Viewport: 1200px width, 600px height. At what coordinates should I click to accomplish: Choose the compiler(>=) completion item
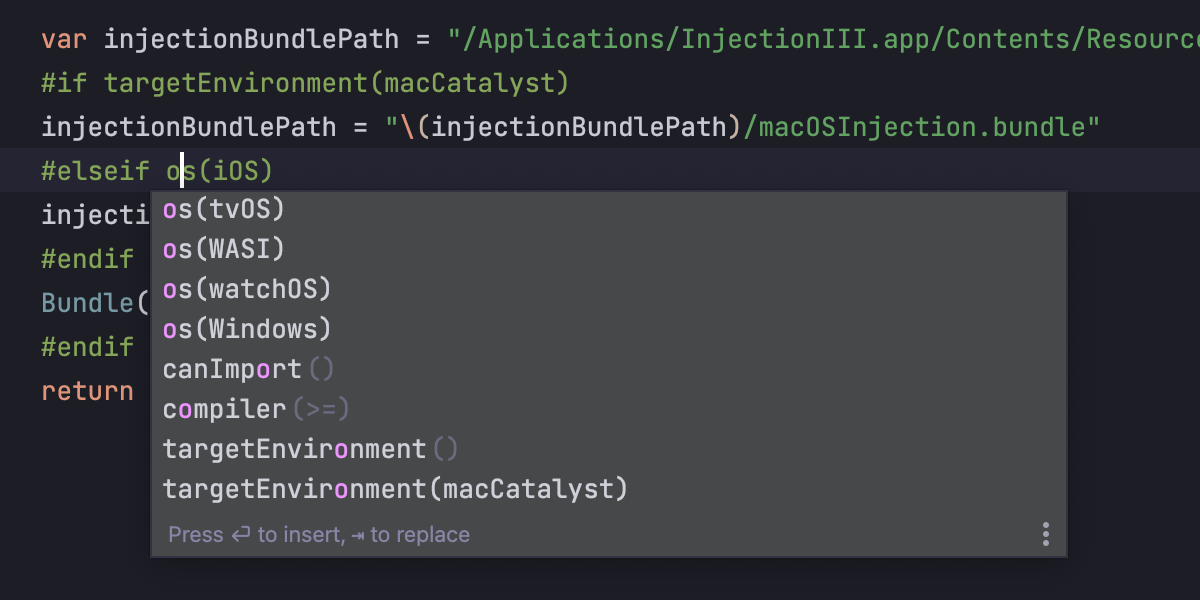[x=608, y=409]
